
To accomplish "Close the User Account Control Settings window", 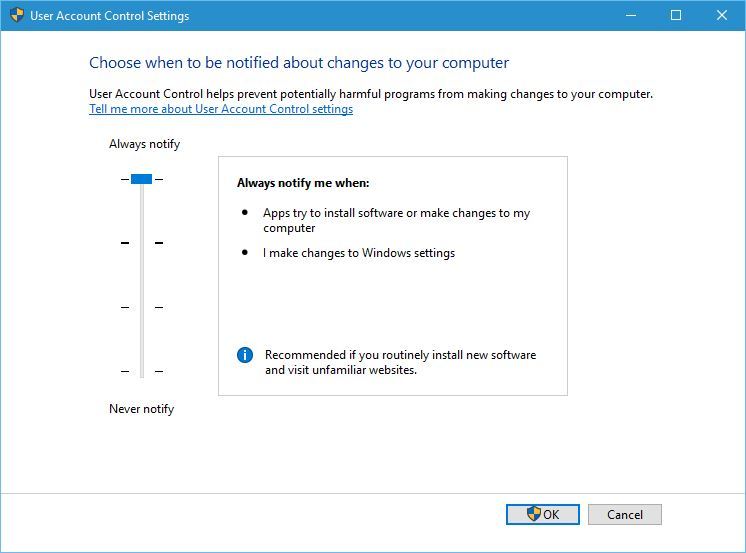I will point(722,15).
